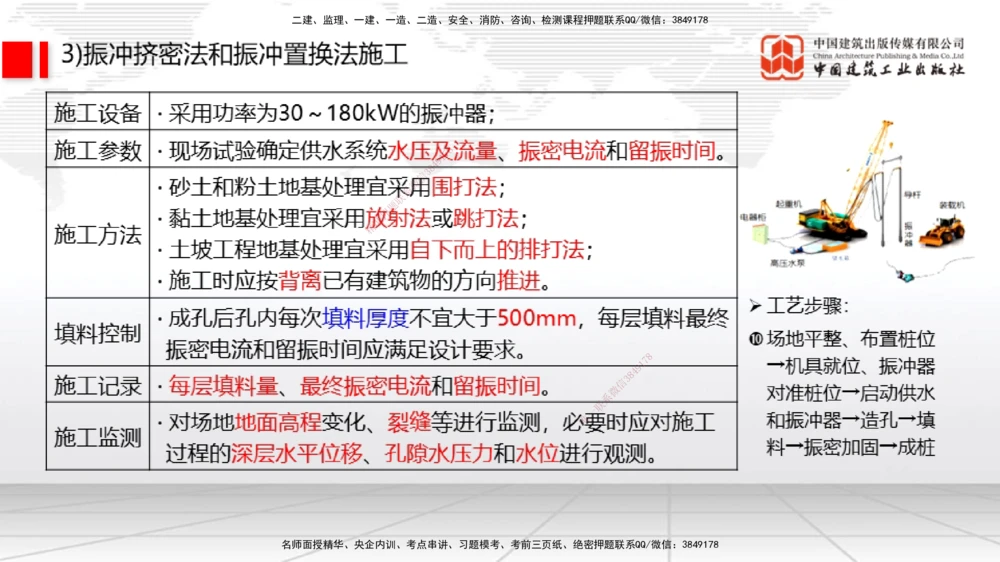Click the top banner contact text
This screenshot has height=562, width=1000.
(500, 20)
